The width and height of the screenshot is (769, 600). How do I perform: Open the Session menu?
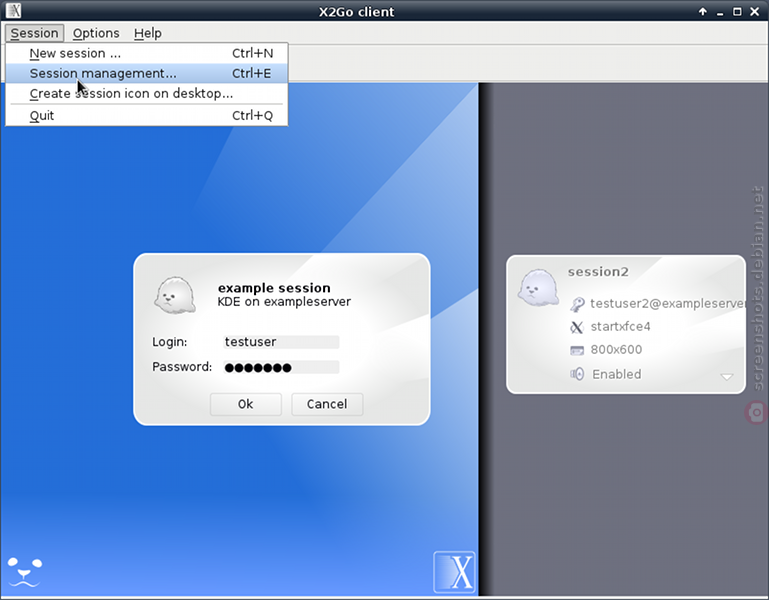[x=34, y=33]
